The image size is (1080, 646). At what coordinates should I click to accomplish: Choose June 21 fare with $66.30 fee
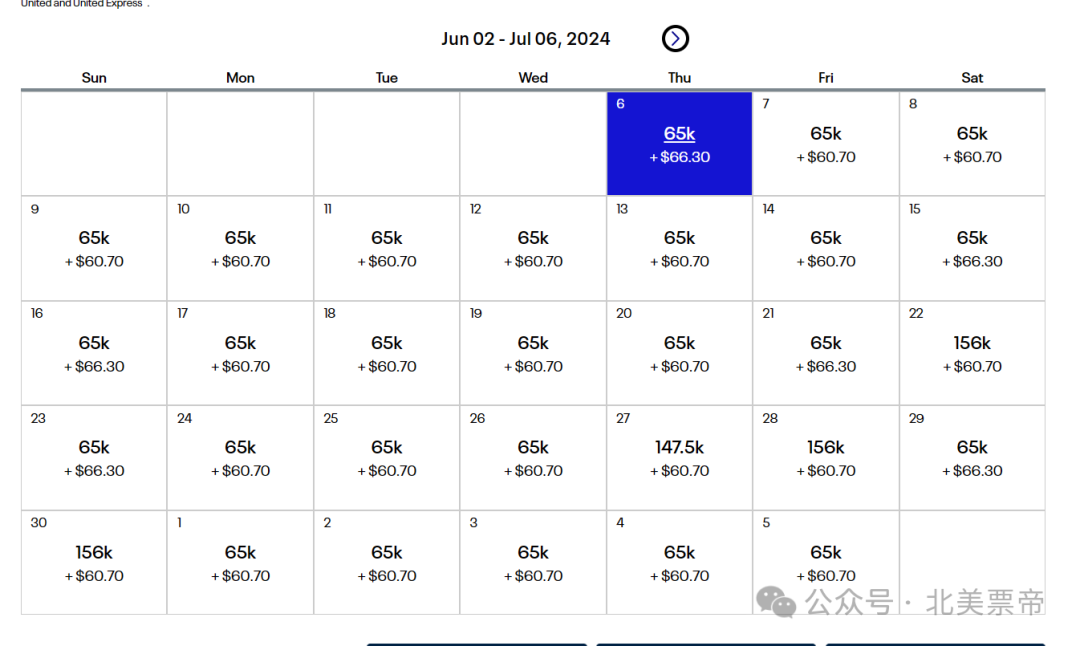(x=826, y=353)
